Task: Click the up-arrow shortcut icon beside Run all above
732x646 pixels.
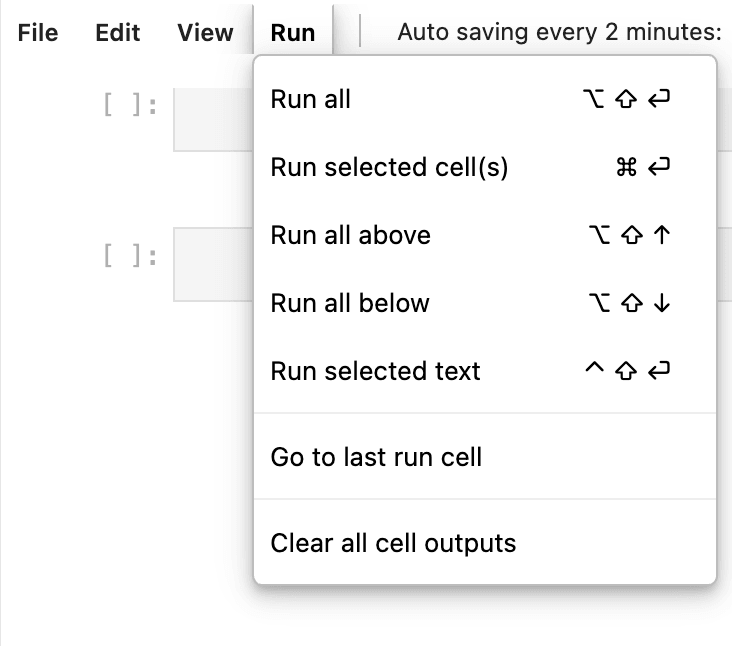Action: 660,235
